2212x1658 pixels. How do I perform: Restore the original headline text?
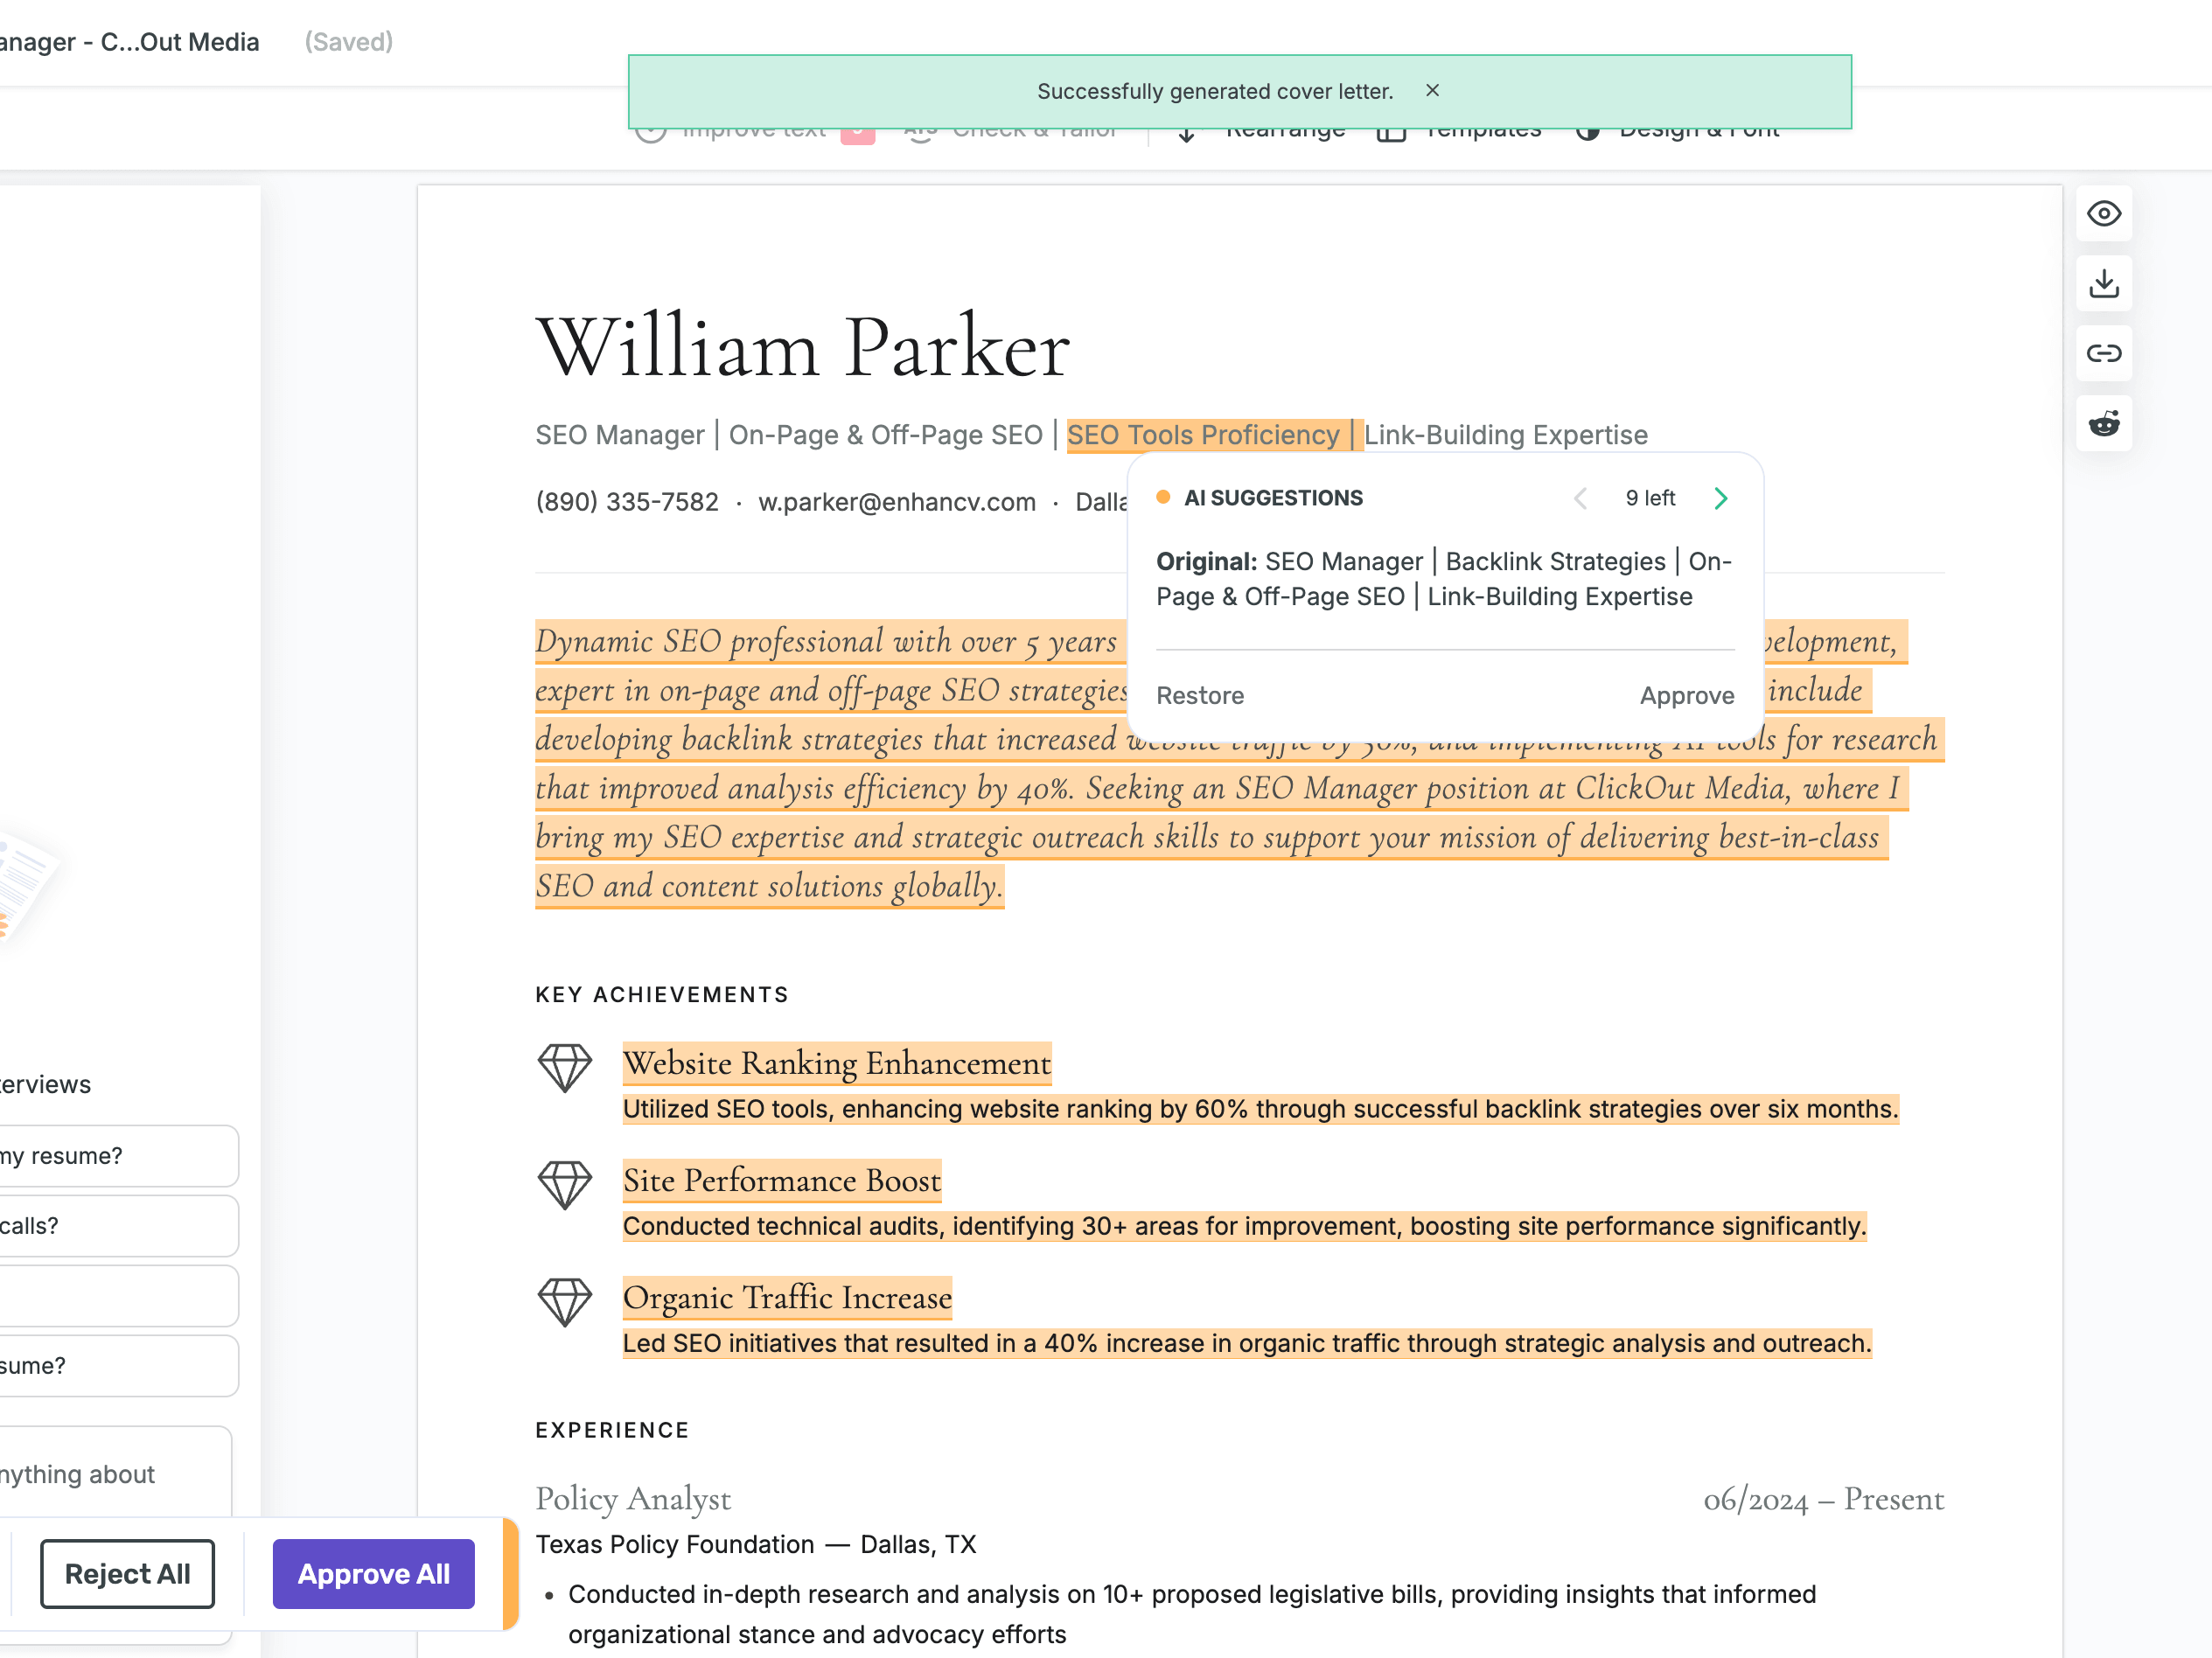pyautogui.click(x=1200, y=696)
